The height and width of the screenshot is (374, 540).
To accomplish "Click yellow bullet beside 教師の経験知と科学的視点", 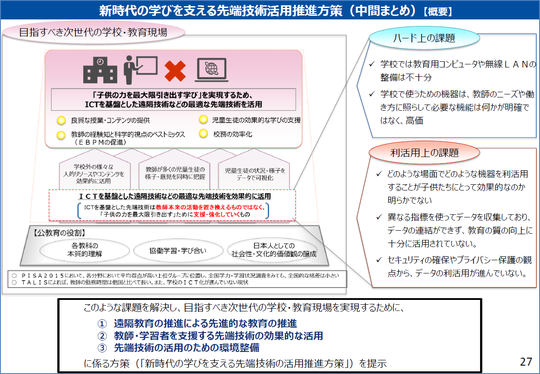I will pos(61,135).
